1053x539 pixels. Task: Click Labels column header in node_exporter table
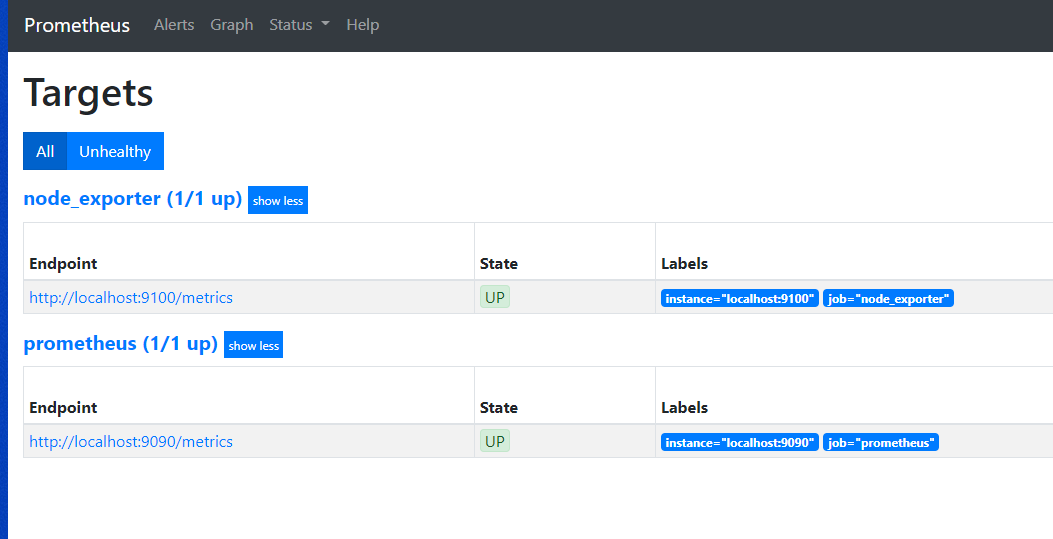coord(684,264)
